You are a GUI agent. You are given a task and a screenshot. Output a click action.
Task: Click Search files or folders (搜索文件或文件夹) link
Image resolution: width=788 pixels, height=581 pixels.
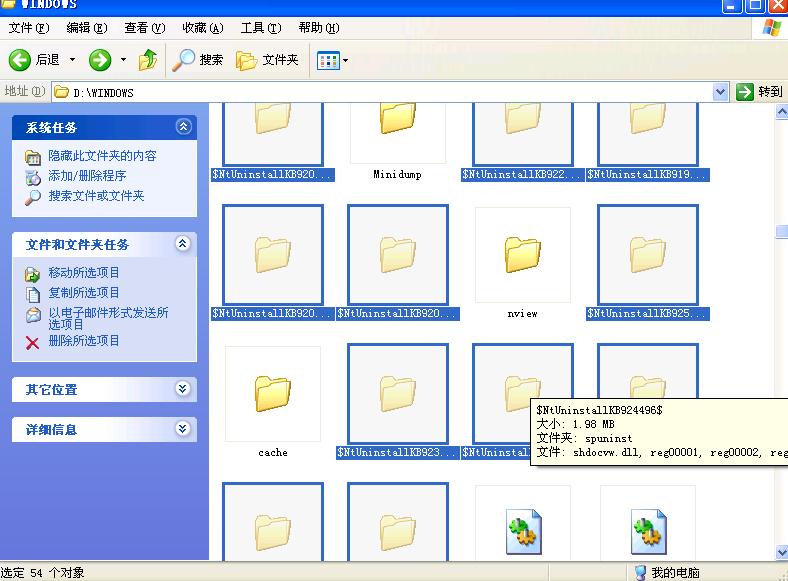[x=96, y=196]
